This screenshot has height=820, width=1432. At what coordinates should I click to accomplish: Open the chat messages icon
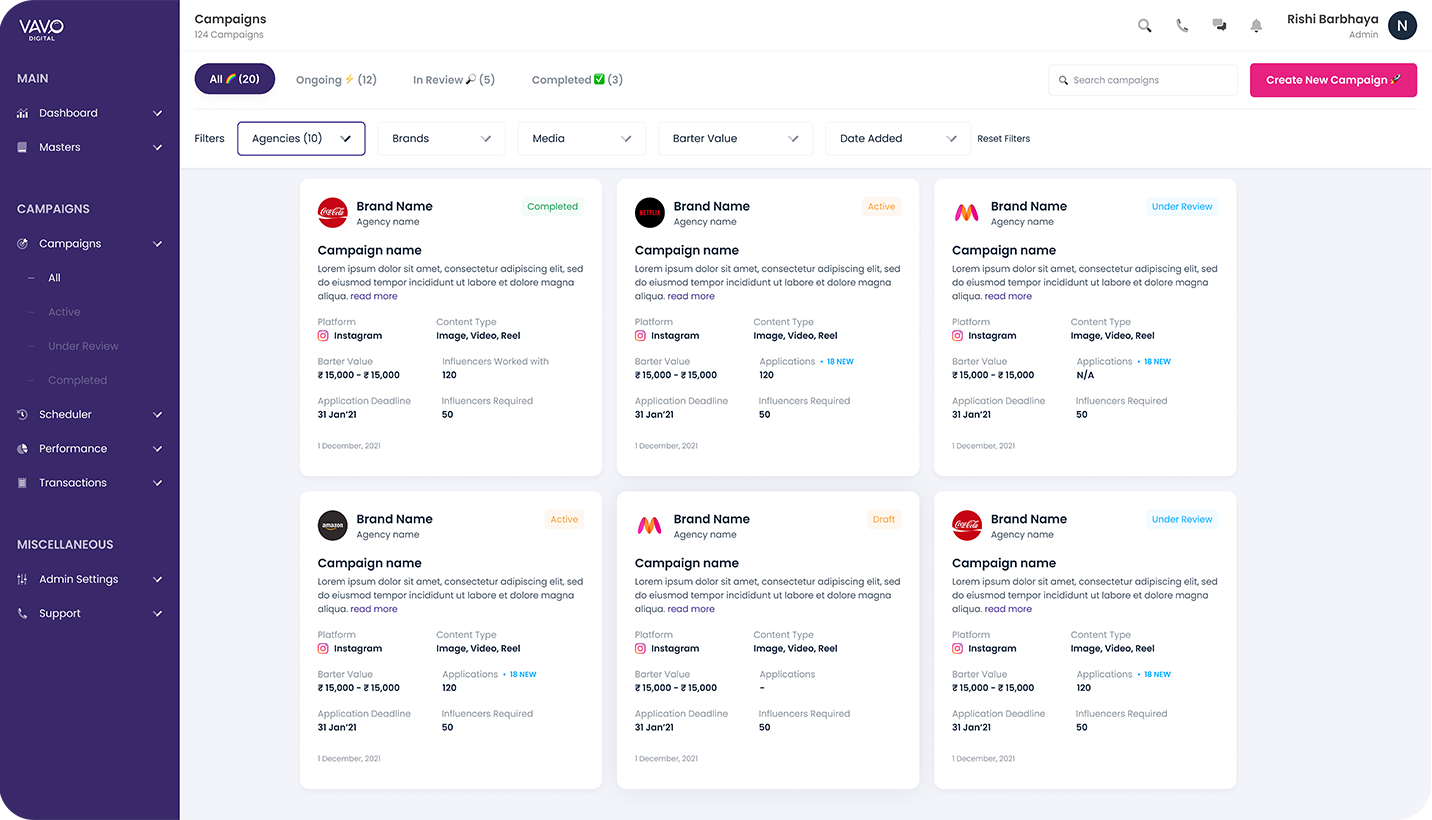point(1219,25)
